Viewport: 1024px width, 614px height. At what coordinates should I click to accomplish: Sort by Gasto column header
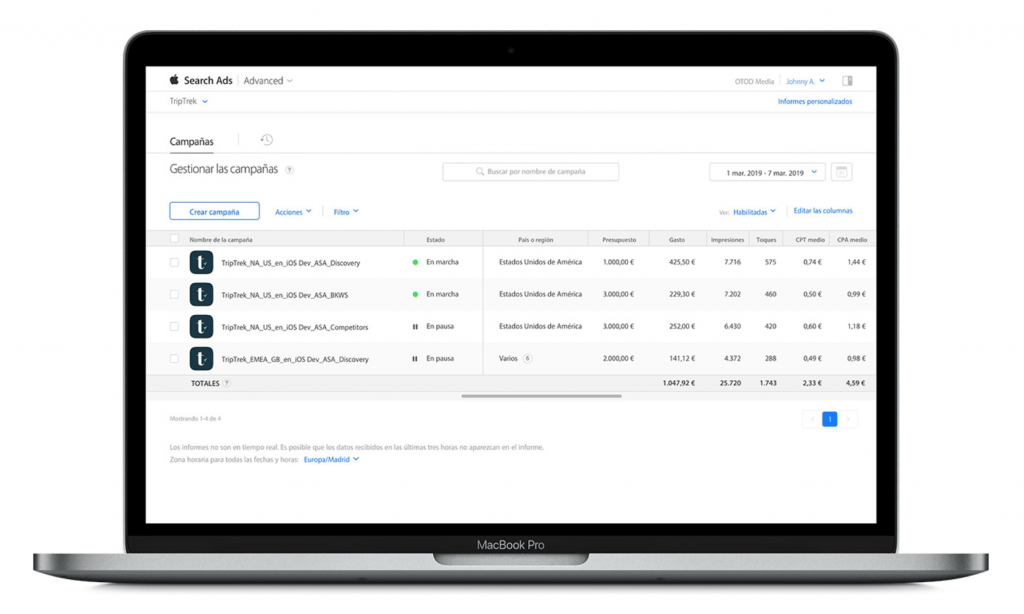(677, 240)
